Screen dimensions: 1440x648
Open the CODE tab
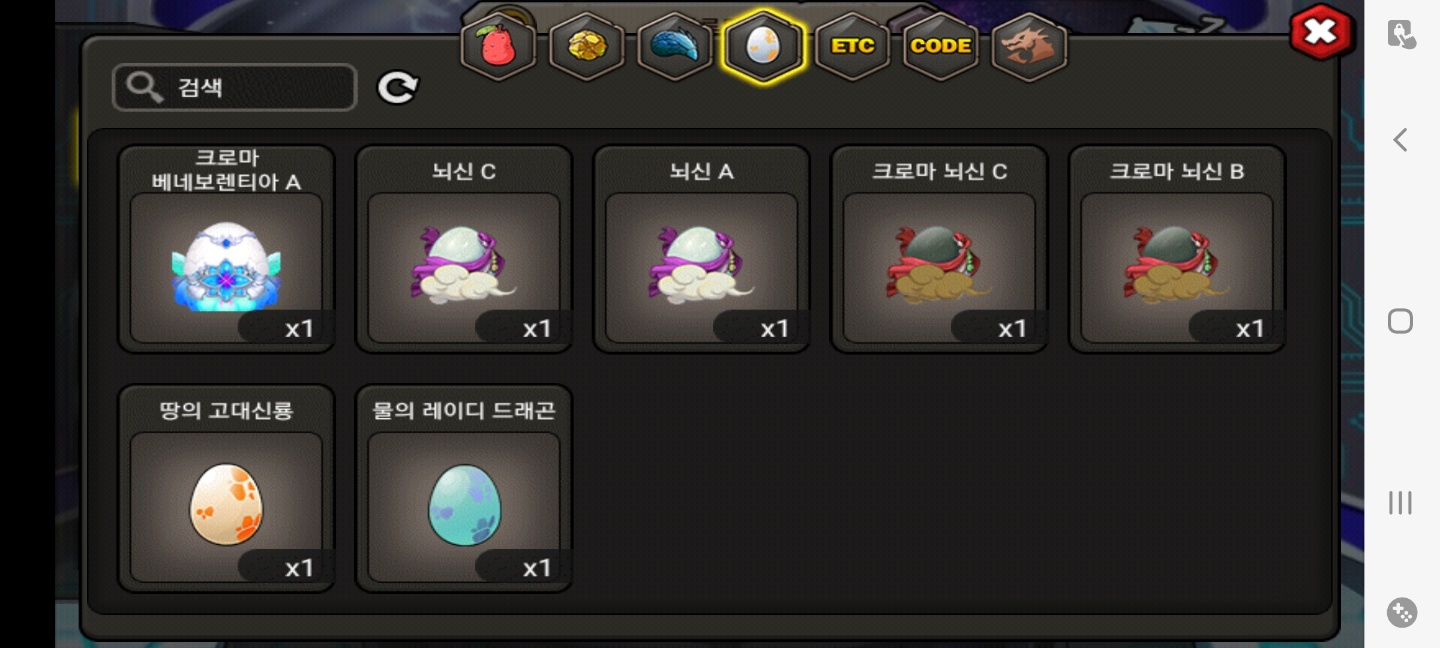[941, 46]
